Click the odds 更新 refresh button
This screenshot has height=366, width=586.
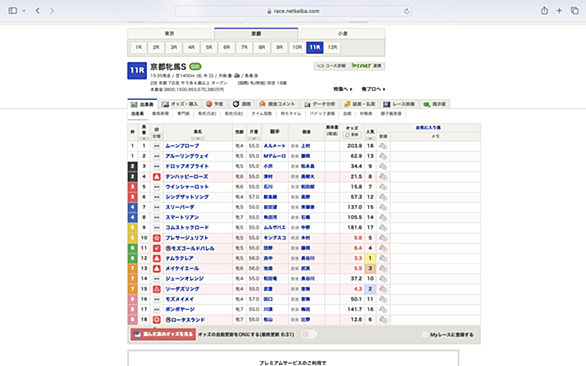(x=352, y=135)
